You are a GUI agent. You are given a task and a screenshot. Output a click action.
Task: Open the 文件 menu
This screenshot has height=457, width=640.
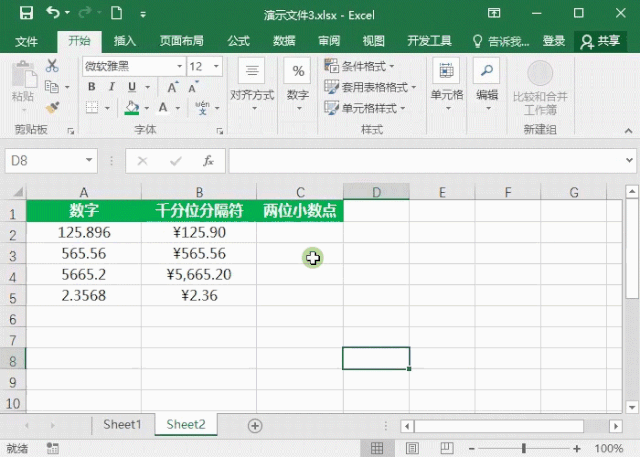[26, 41]
